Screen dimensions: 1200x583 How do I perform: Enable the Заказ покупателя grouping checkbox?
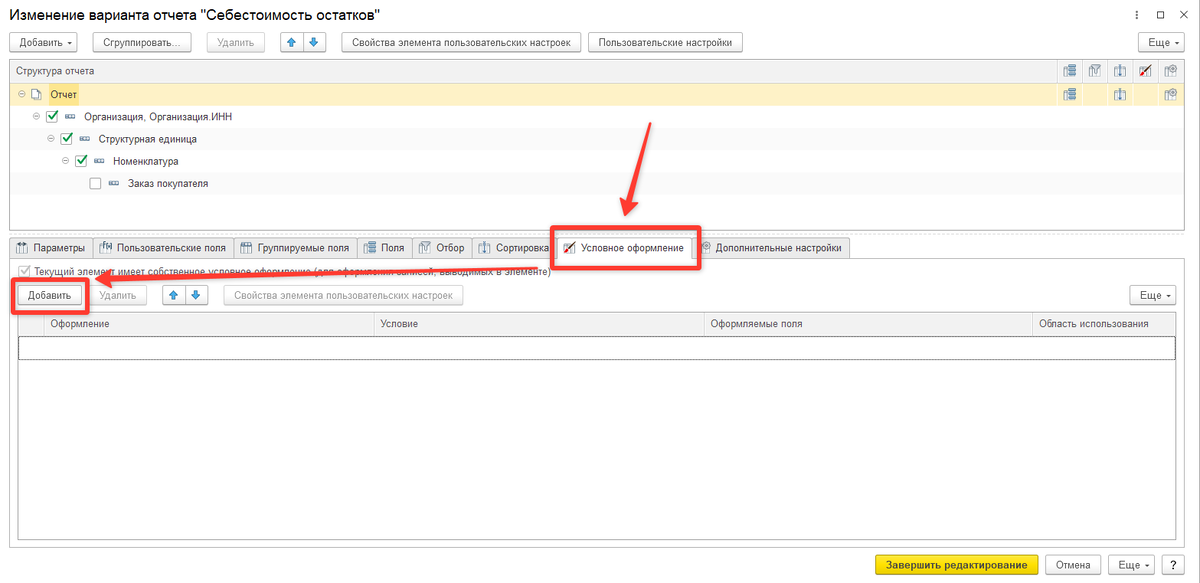pos(95,184)
